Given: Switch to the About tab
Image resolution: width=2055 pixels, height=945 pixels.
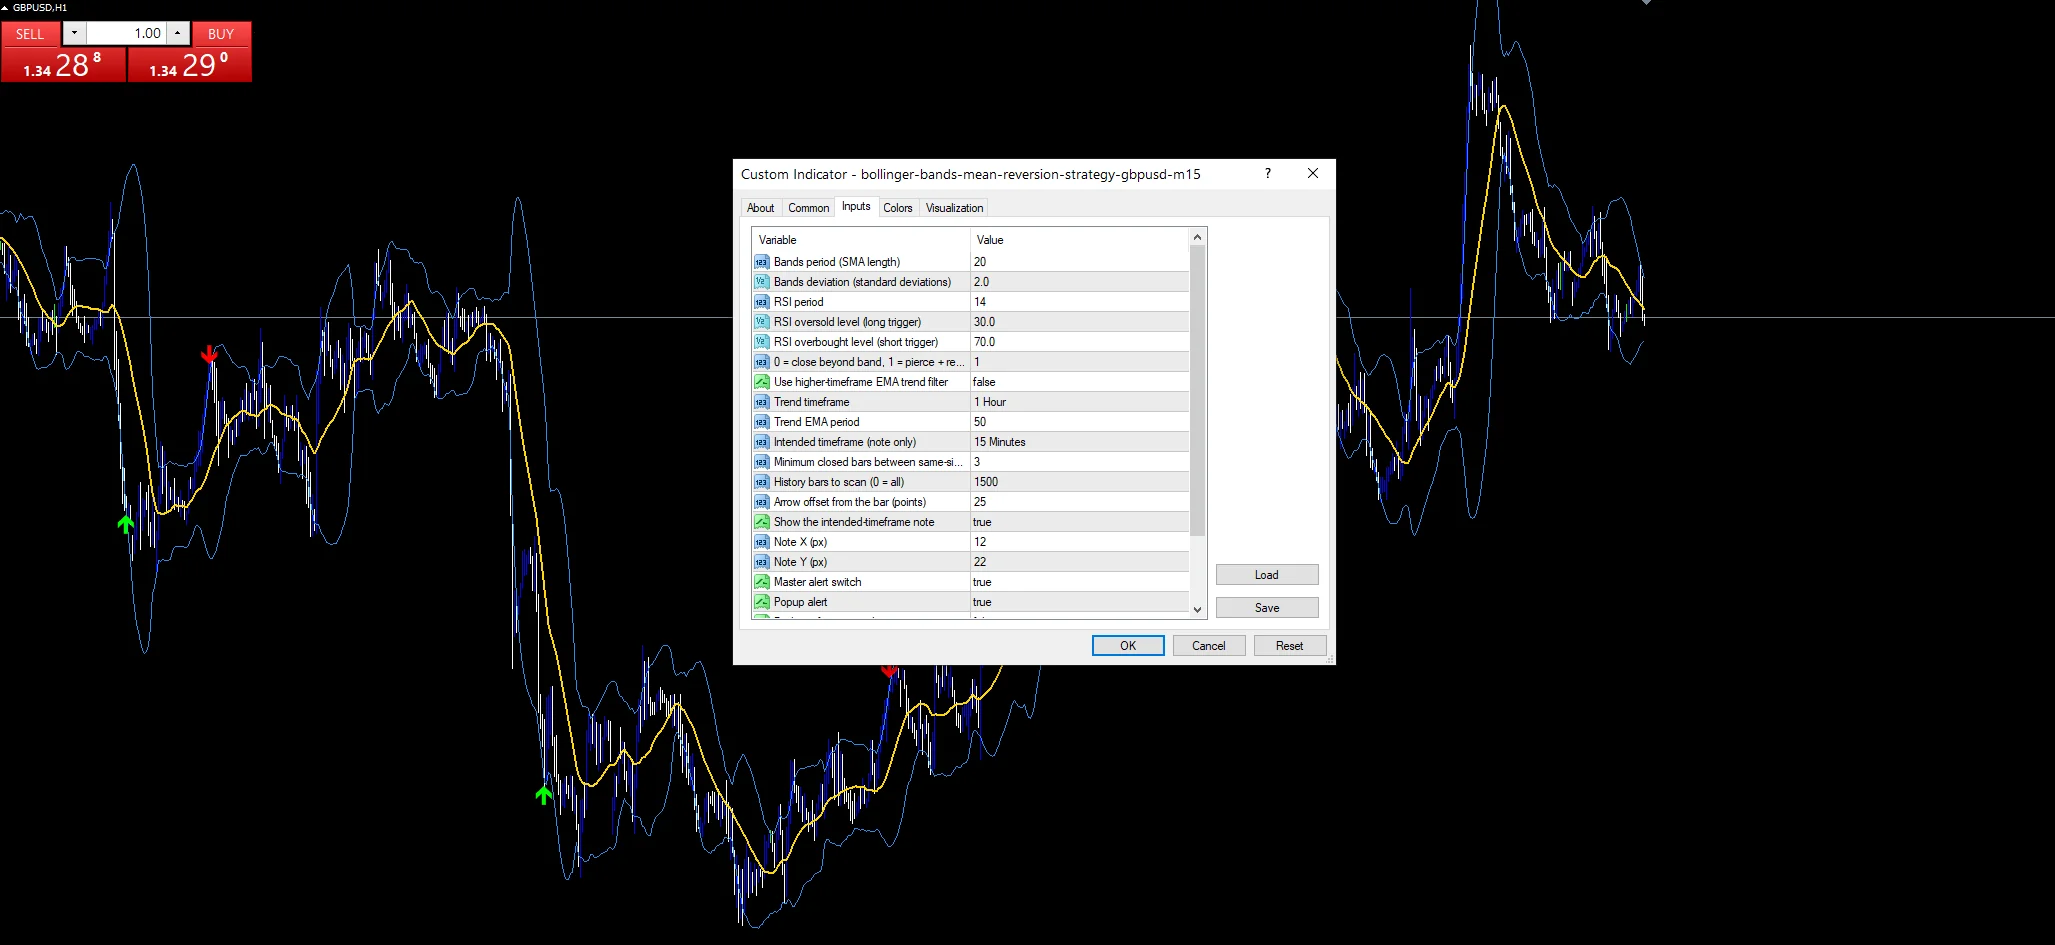Looking at the screenshot, I should tap(760, 208).
